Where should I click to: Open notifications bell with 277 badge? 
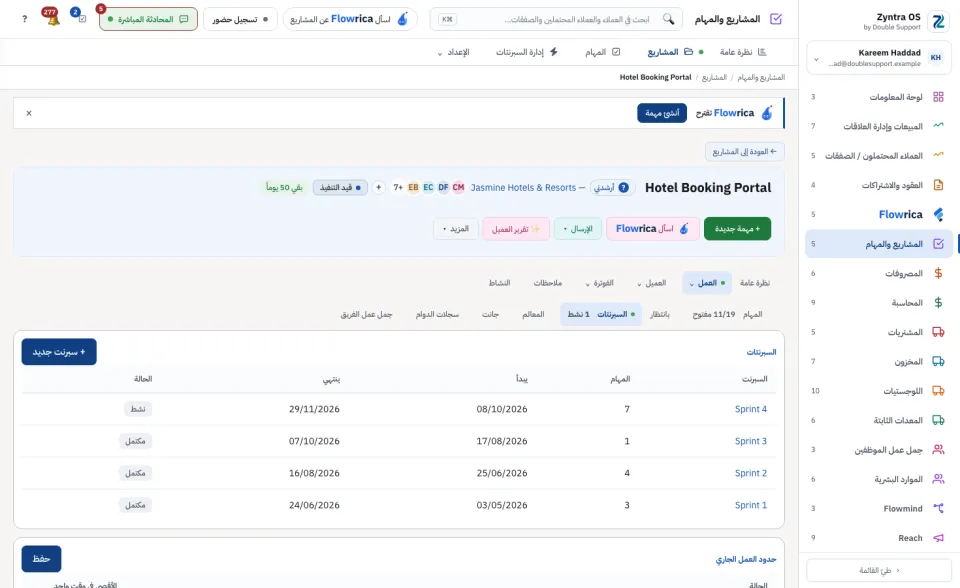[x=53, y=18]
